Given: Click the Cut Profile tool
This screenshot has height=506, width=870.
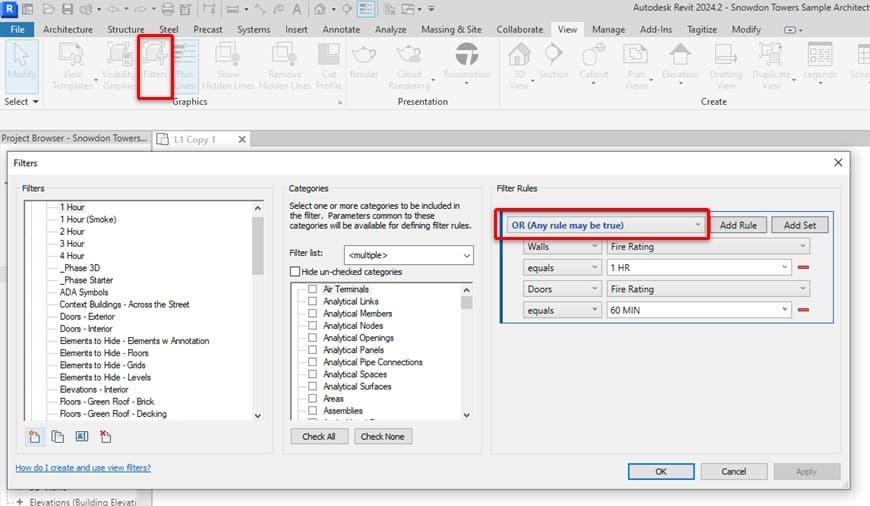Looking at the screenshot, I should click(x=329, y=67).
